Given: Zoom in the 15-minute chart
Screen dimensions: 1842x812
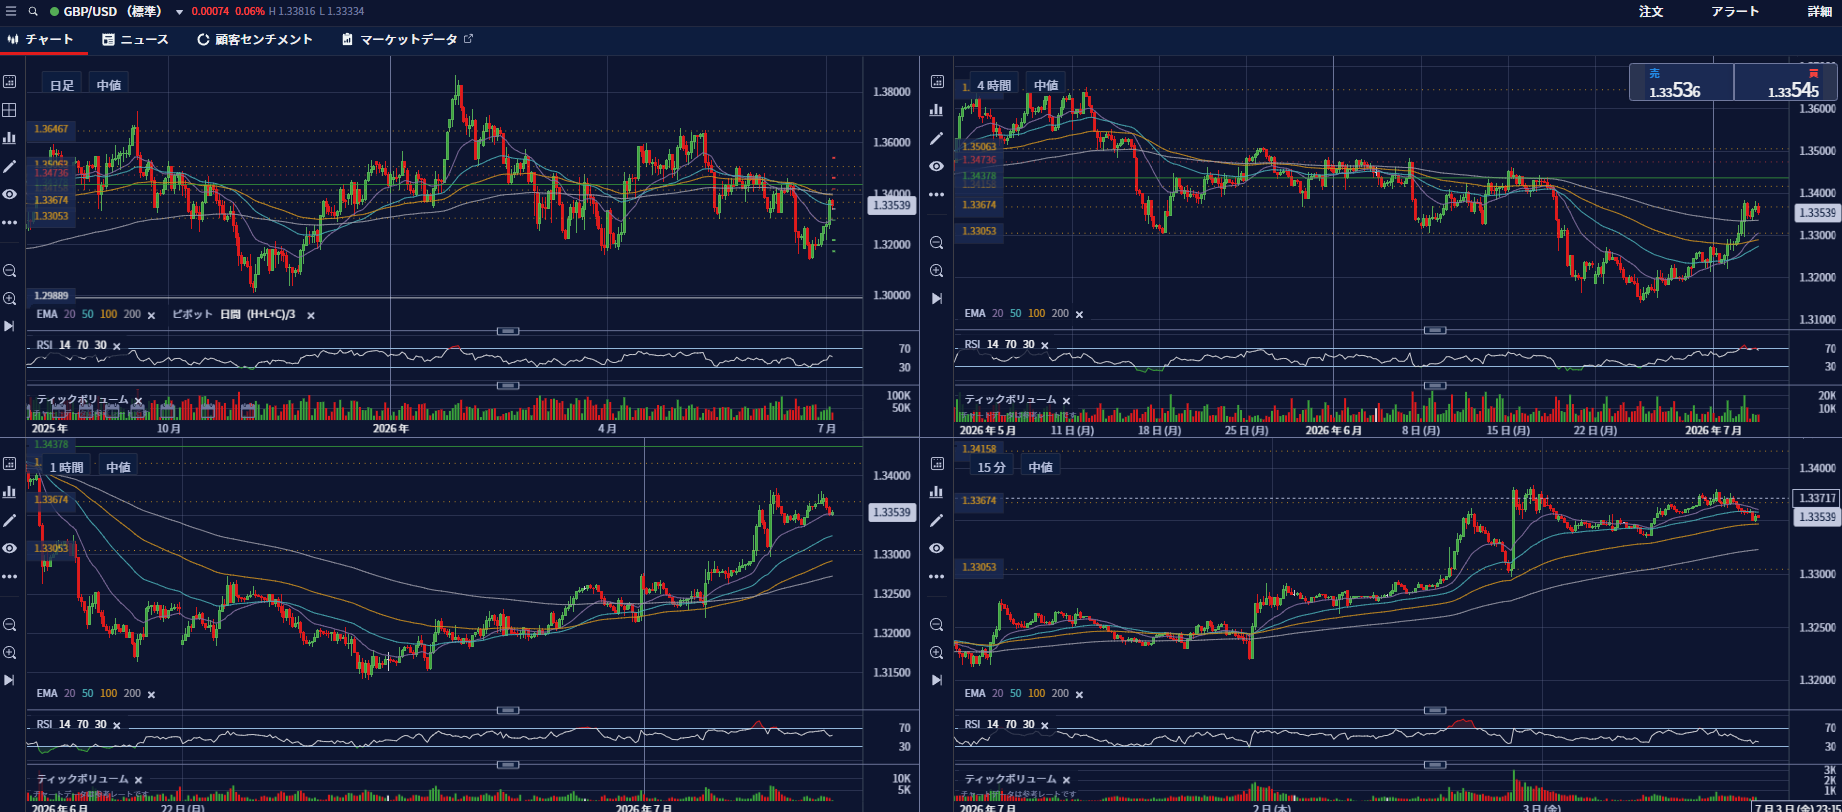Looking at the screenshot, I should point(937,653).
